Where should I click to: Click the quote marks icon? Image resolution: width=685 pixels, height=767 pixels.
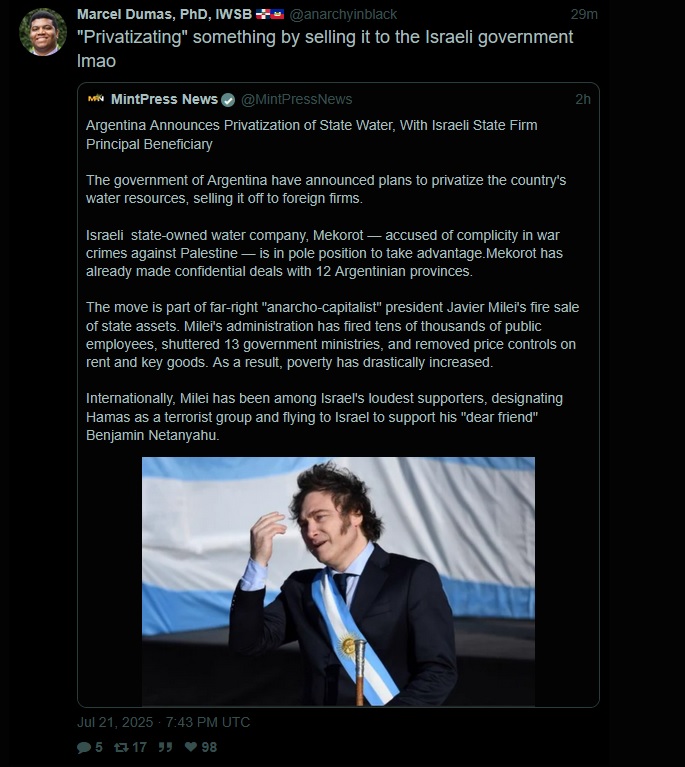pyautogui.click(x=165, y=747)
